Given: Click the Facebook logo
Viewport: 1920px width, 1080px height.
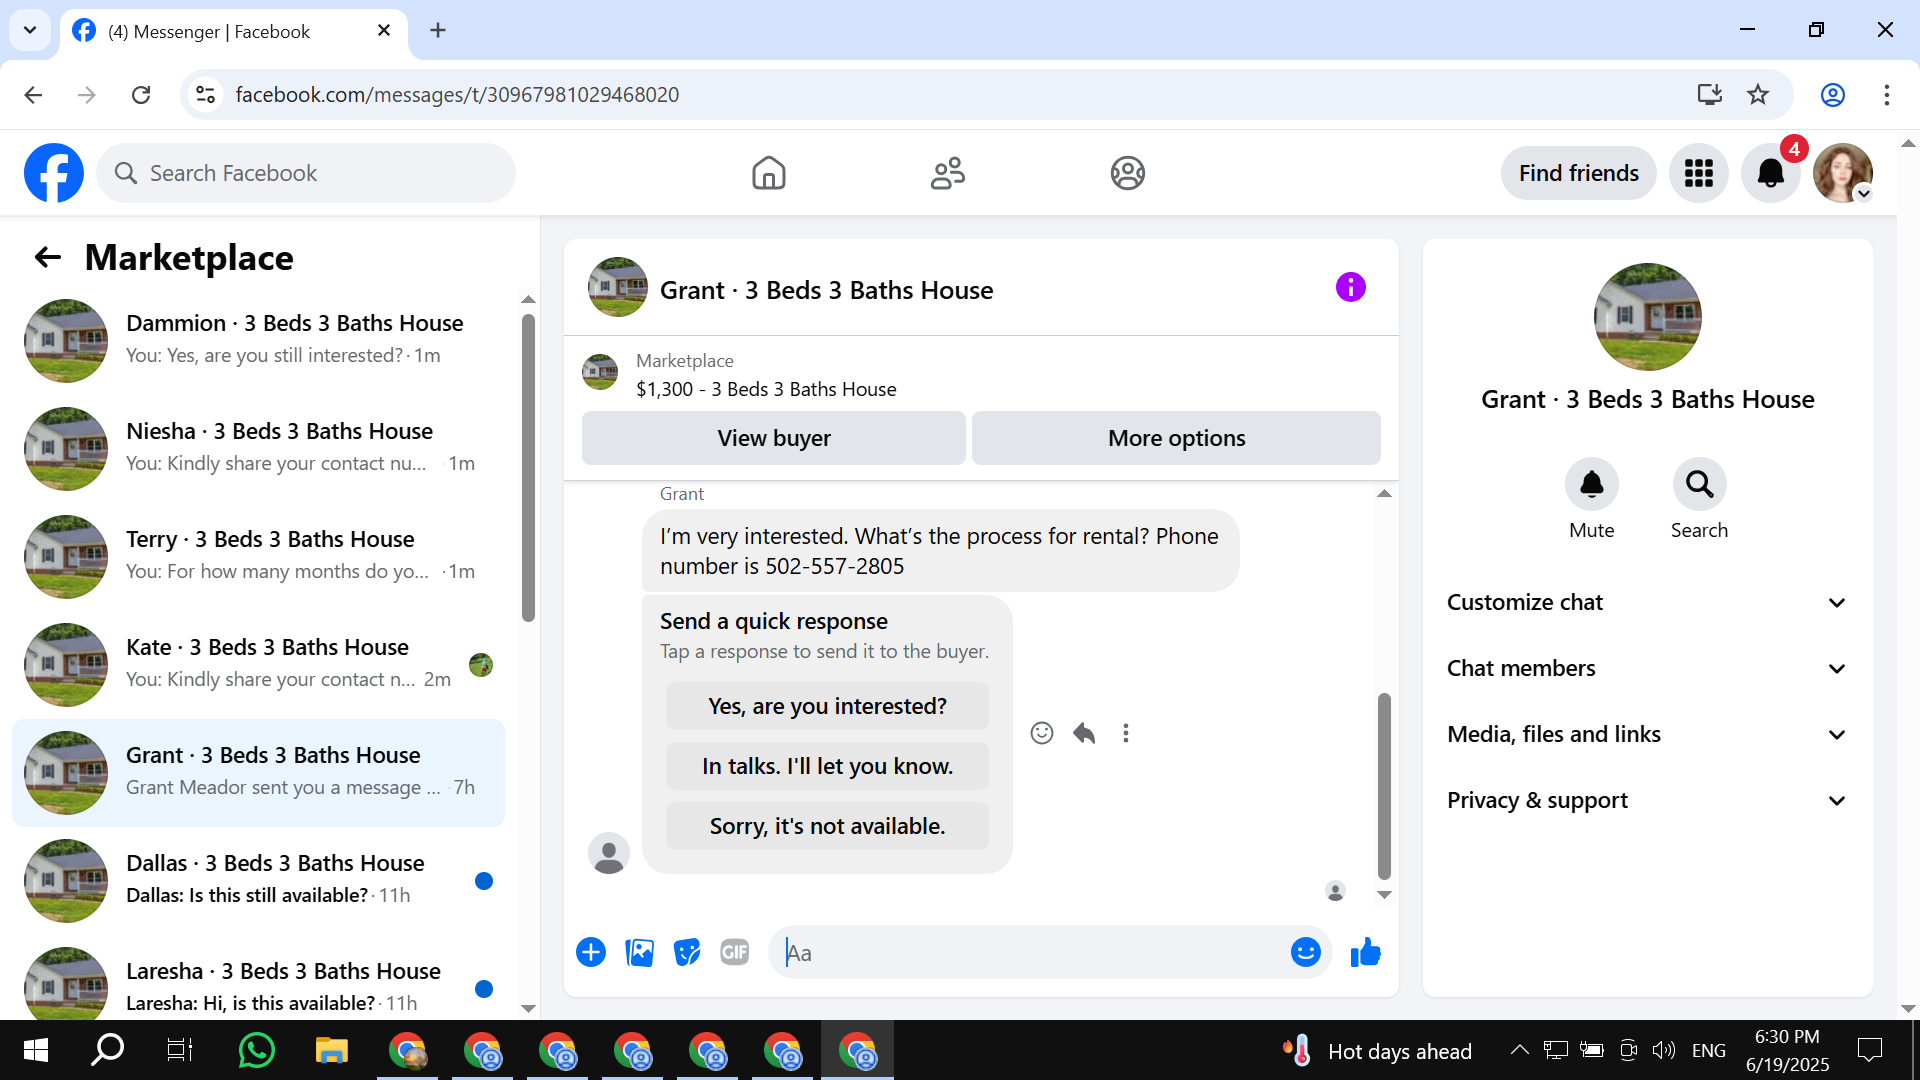Looking at the screenshot, I should point(54,173).
